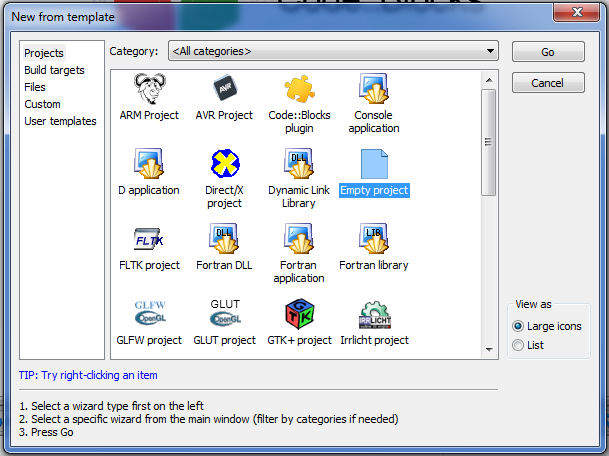
Task: Click the template list scroll up arrow
Action: coord(489,80)
